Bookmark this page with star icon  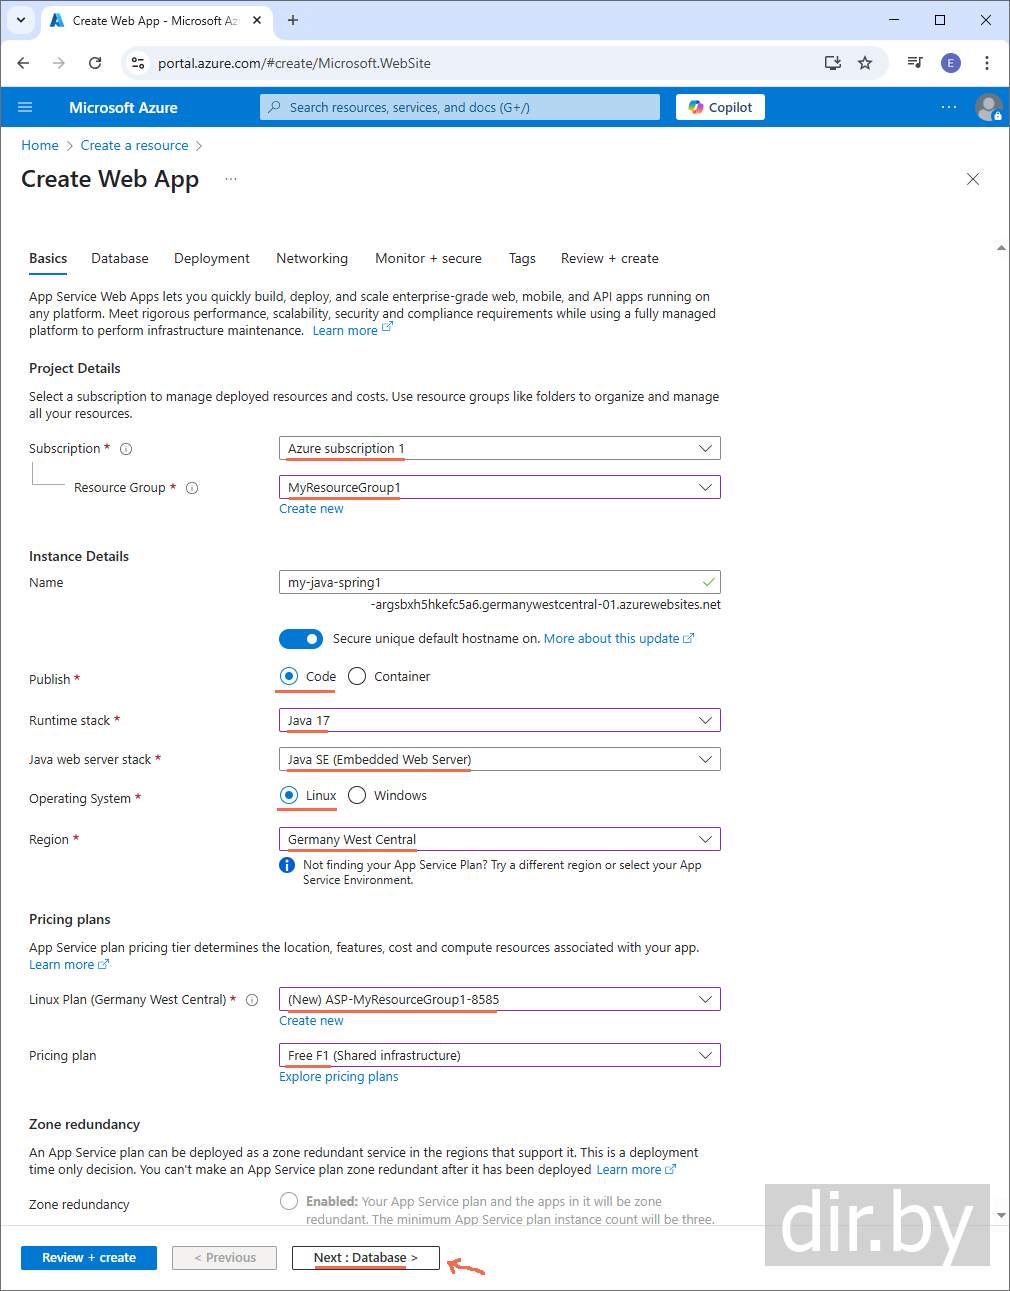tap(865, 63)
